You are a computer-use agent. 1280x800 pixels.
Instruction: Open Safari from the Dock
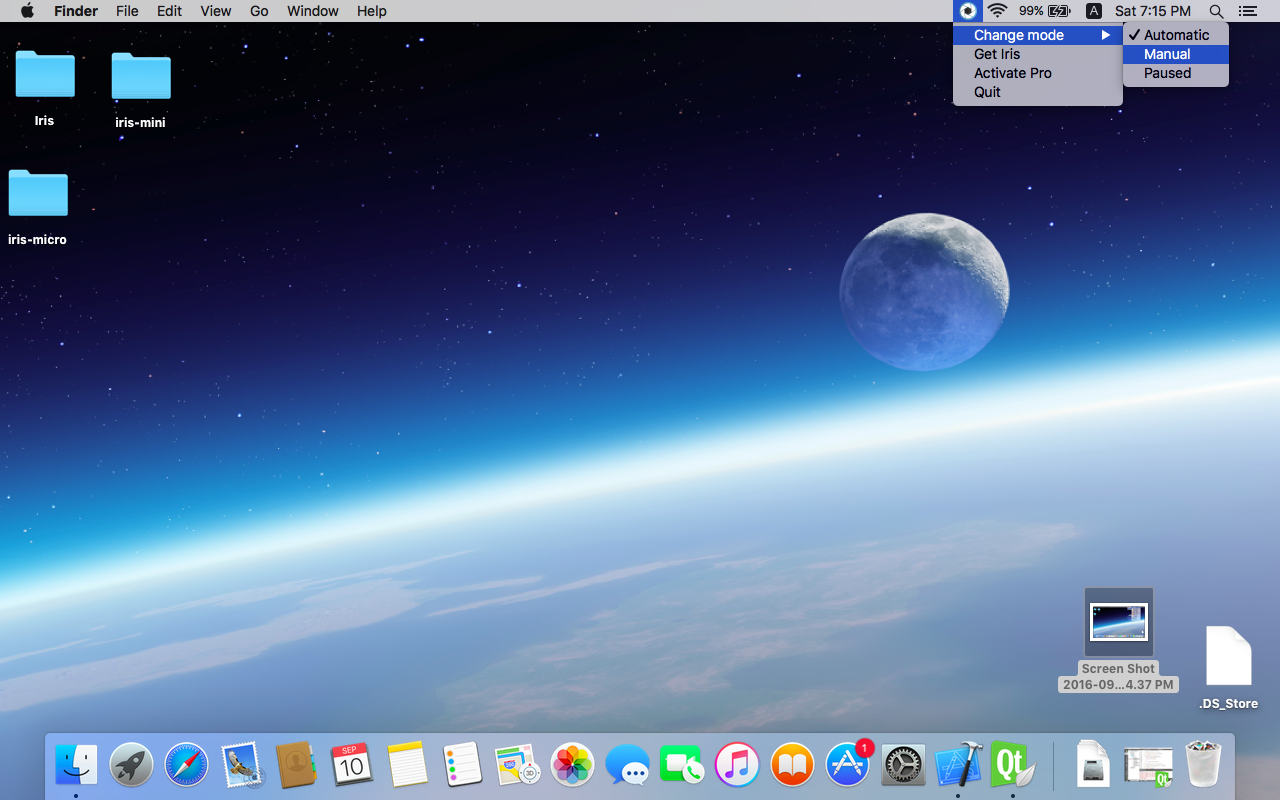186,766
